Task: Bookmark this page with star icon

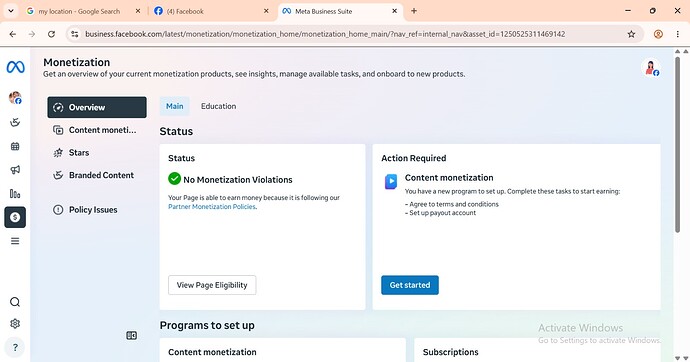Action: tap(631, 34)
